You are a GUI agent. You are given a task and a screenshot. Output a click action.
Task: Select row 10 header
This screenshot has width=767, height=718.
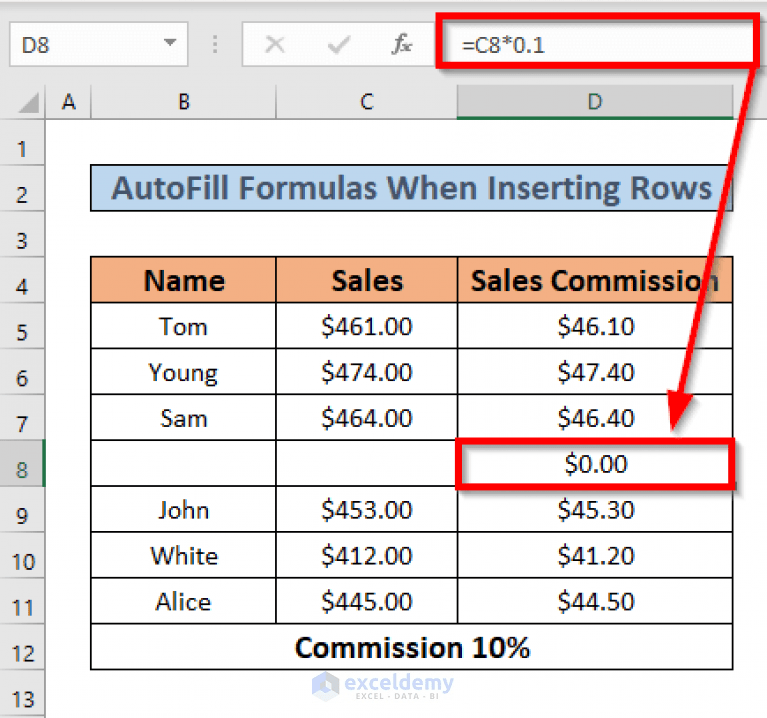(x=22, y=555)
